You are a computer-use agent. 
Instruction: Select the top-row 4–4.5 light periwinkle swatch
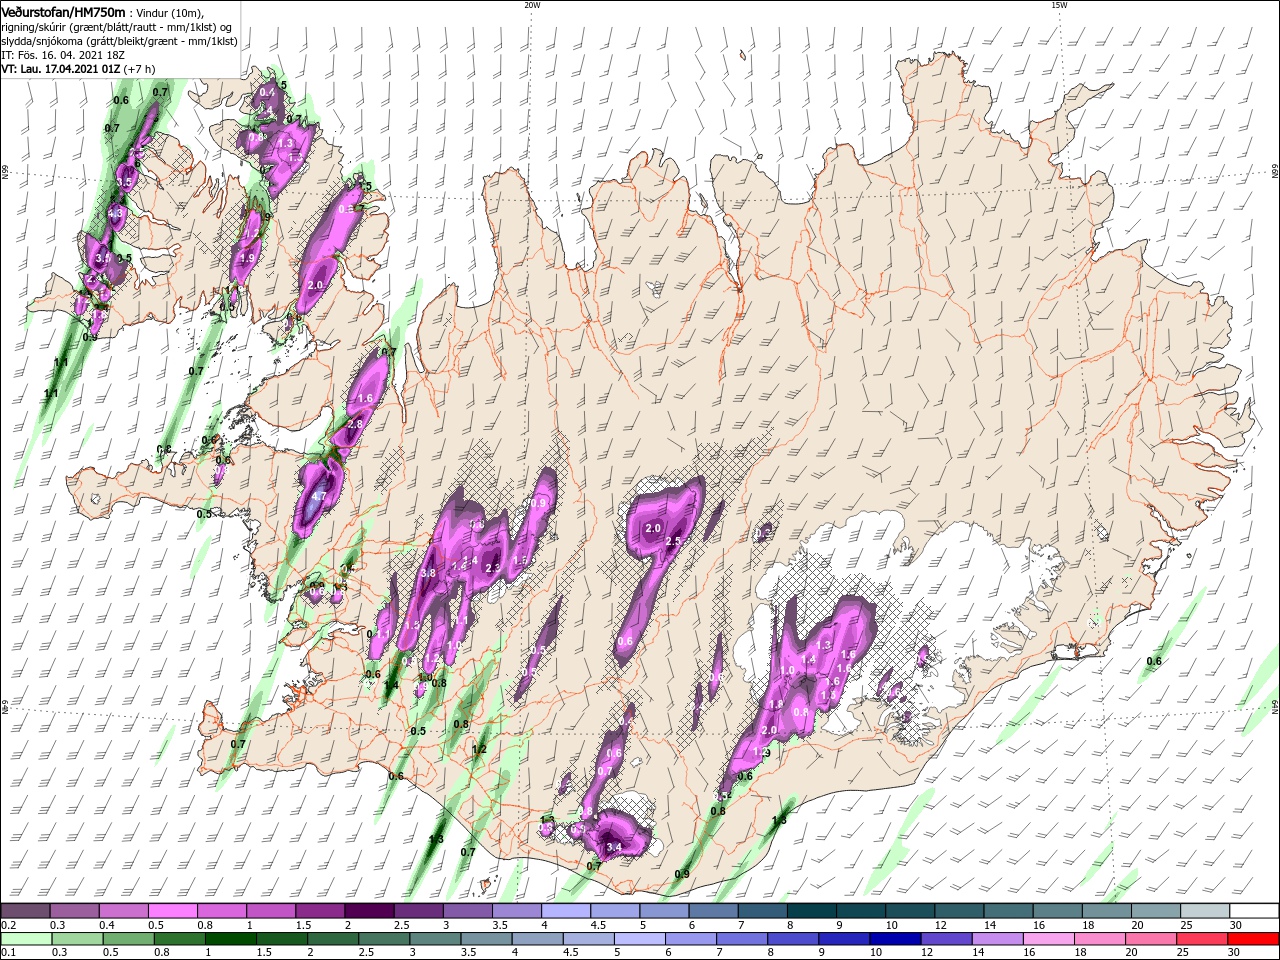(x=565, y=911)
